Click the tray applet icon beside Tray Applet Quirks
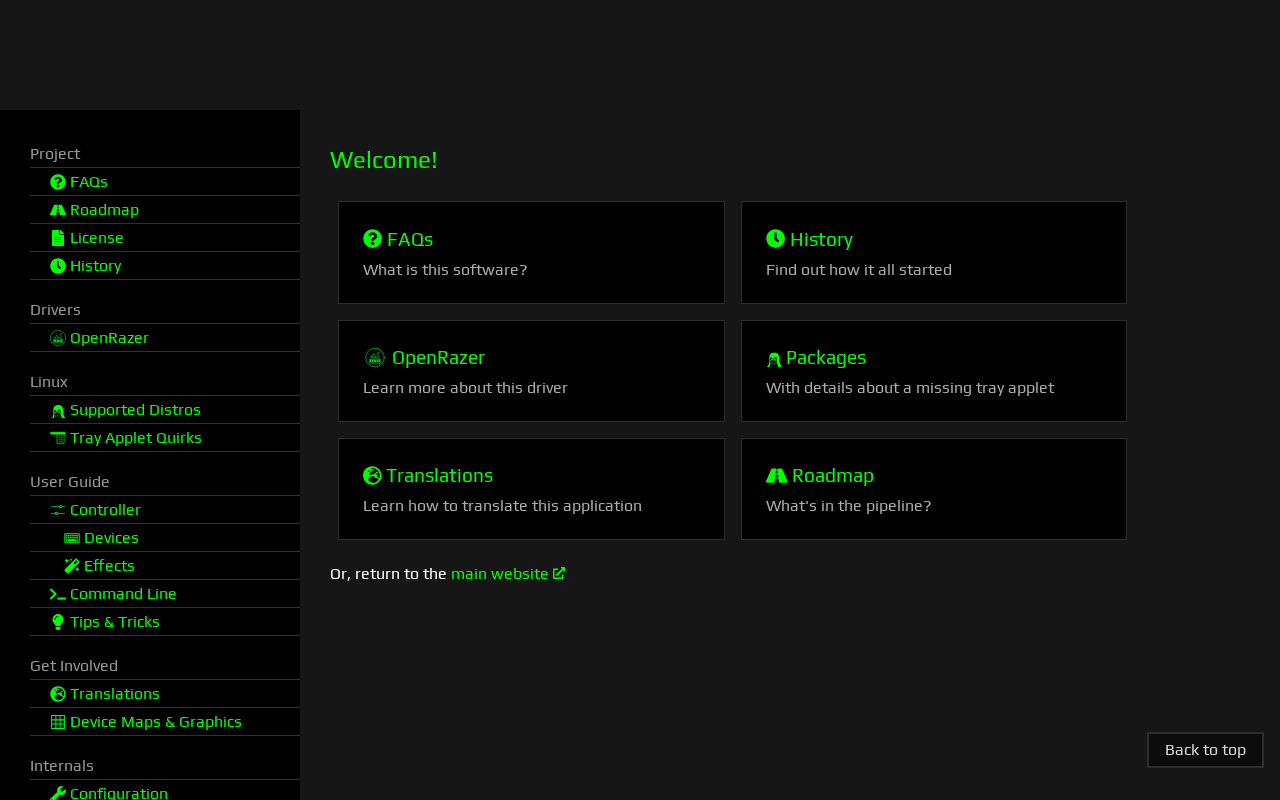The height and width of the screenshot is (800, 1280). [58, 438]
